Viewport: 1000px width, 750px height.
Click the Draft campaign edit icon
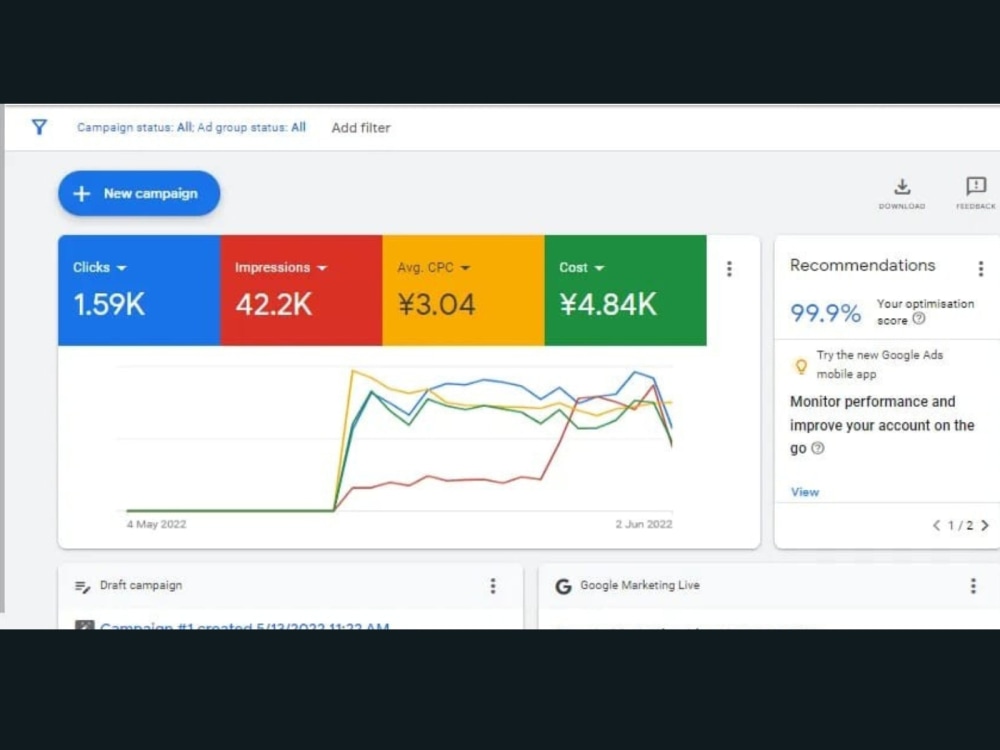coord(82,586)
